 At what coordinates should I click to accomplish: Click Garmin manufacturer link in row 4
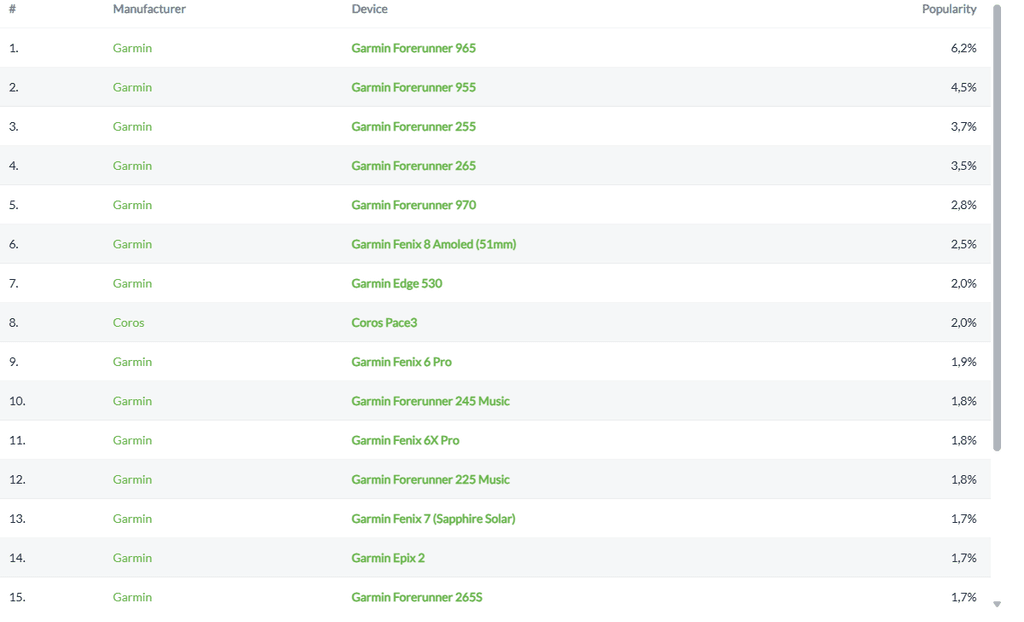click(x=132, y=165)
